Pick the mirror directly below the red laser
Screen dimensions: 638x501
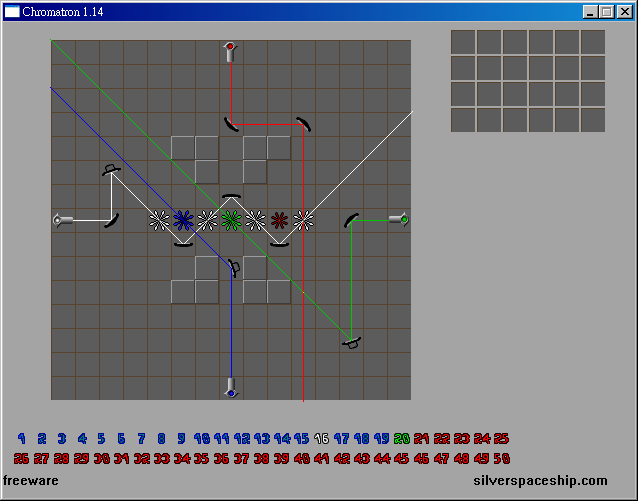coord(232,124)
